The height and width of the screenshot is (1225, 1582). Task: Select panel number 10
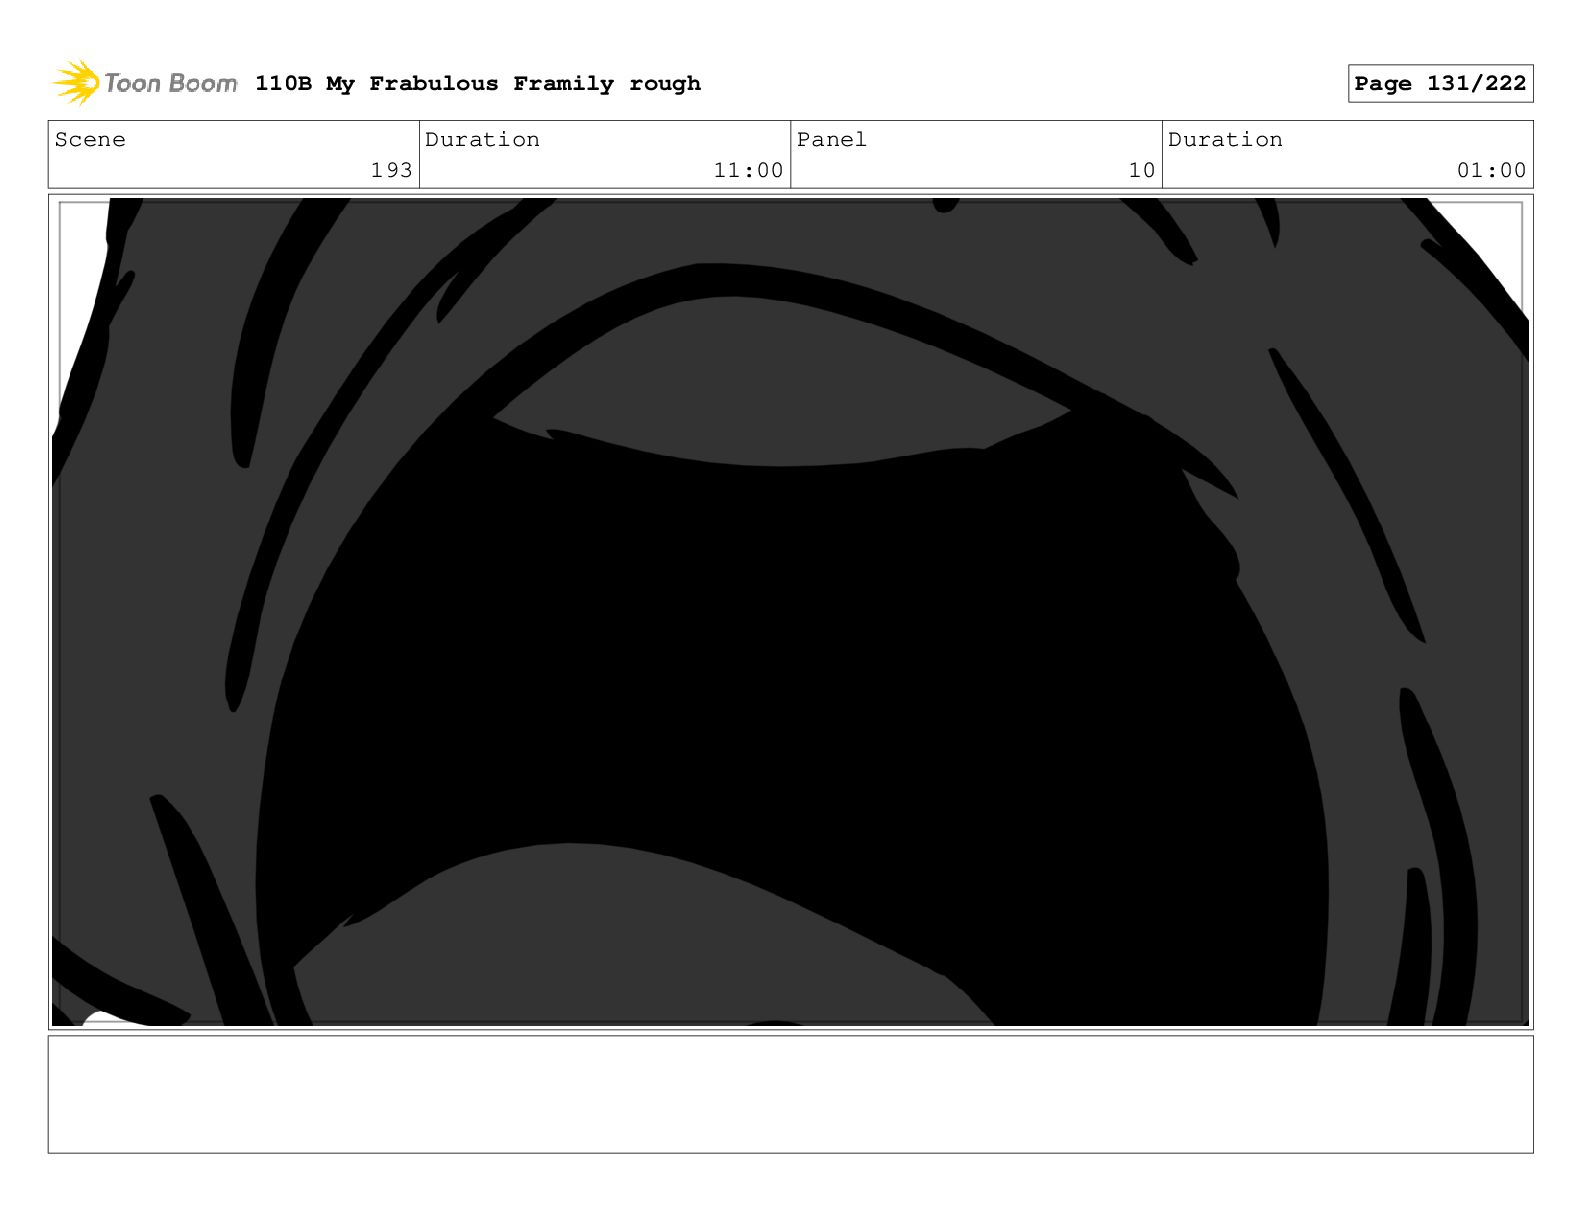[1141, 170]
